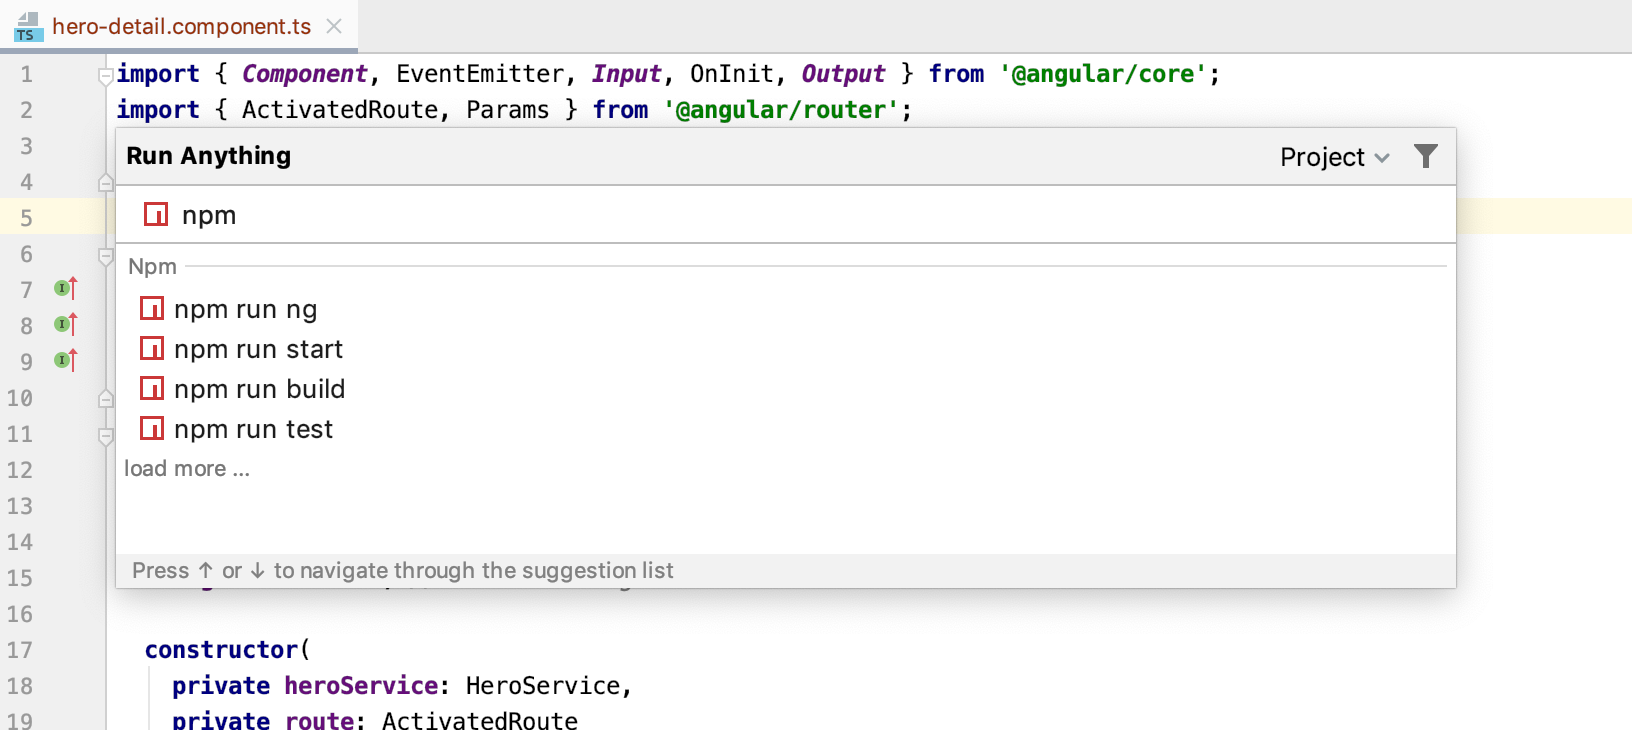The image size is (1632, 730).
Task: Select the 'npm run ng' suggestion
Action: [245, 310]
